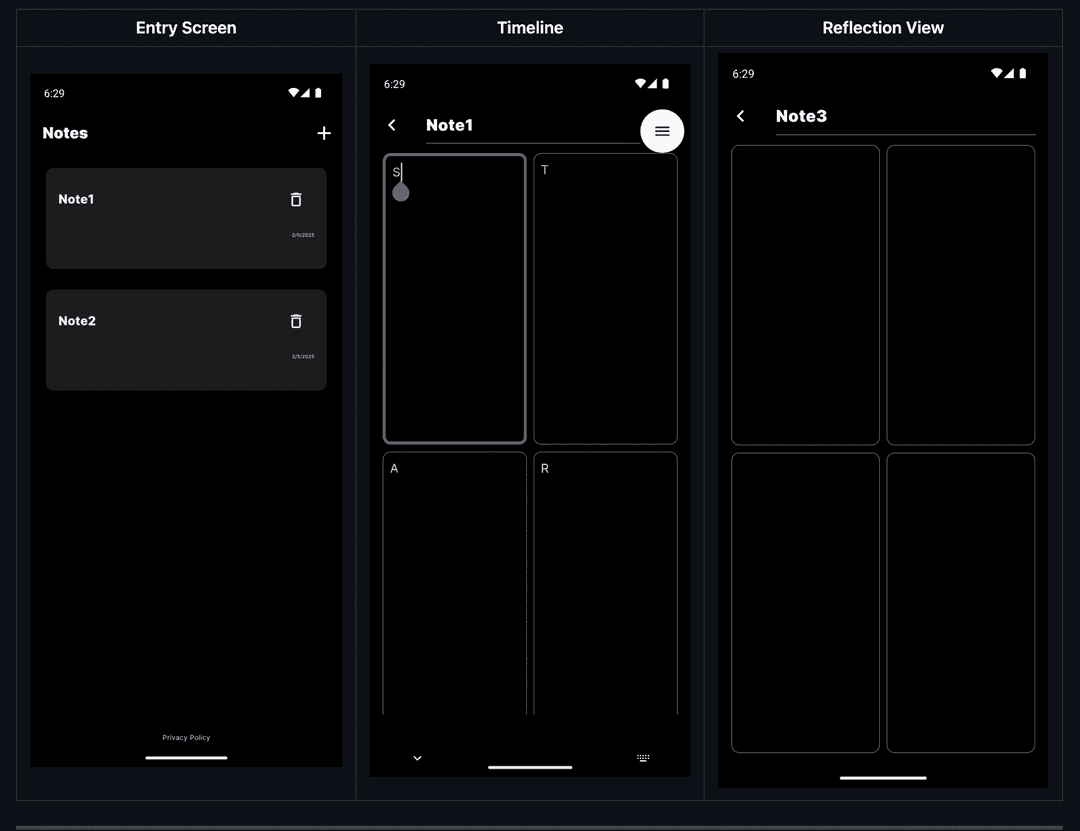Viewport: 1080px width, 831px height.
Task: Collapse keyboard with the down chevron
Action: tap(417, 758)
